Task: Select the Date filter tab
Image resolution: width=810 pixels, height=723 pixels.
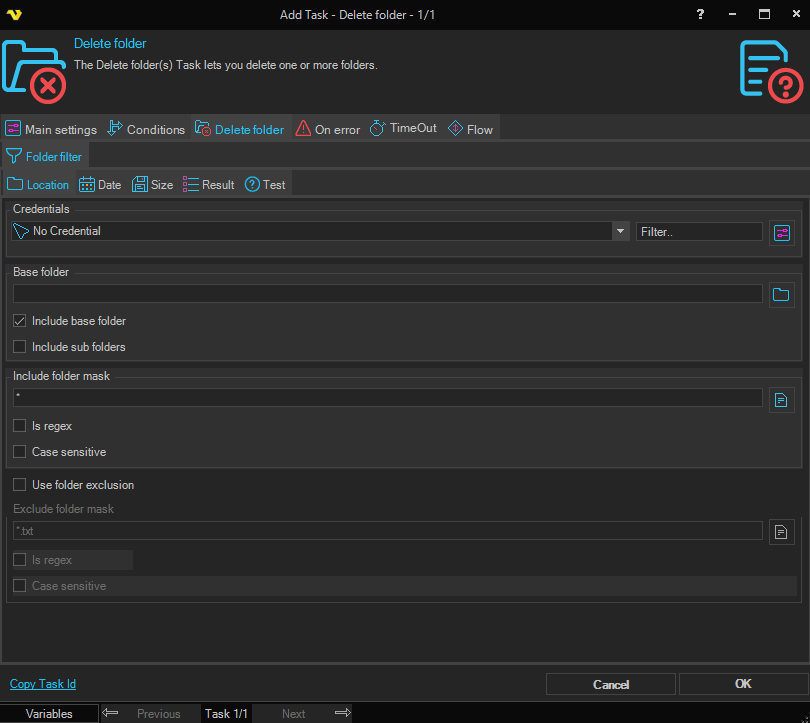Action: point(100,185)
